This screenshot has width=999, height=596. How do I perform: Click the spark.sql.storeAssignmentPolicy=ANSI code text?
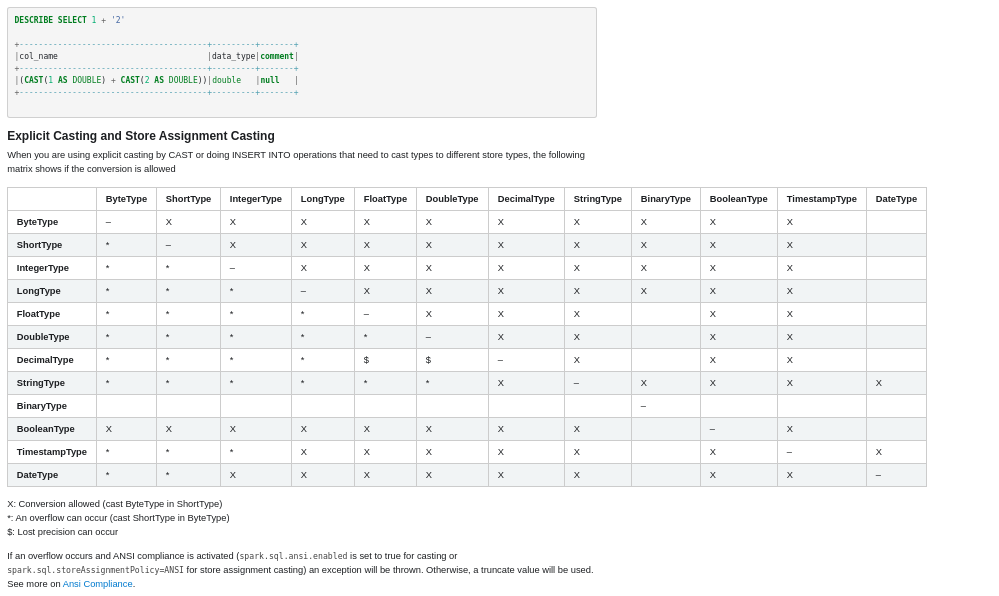click(x=95, y=570)
